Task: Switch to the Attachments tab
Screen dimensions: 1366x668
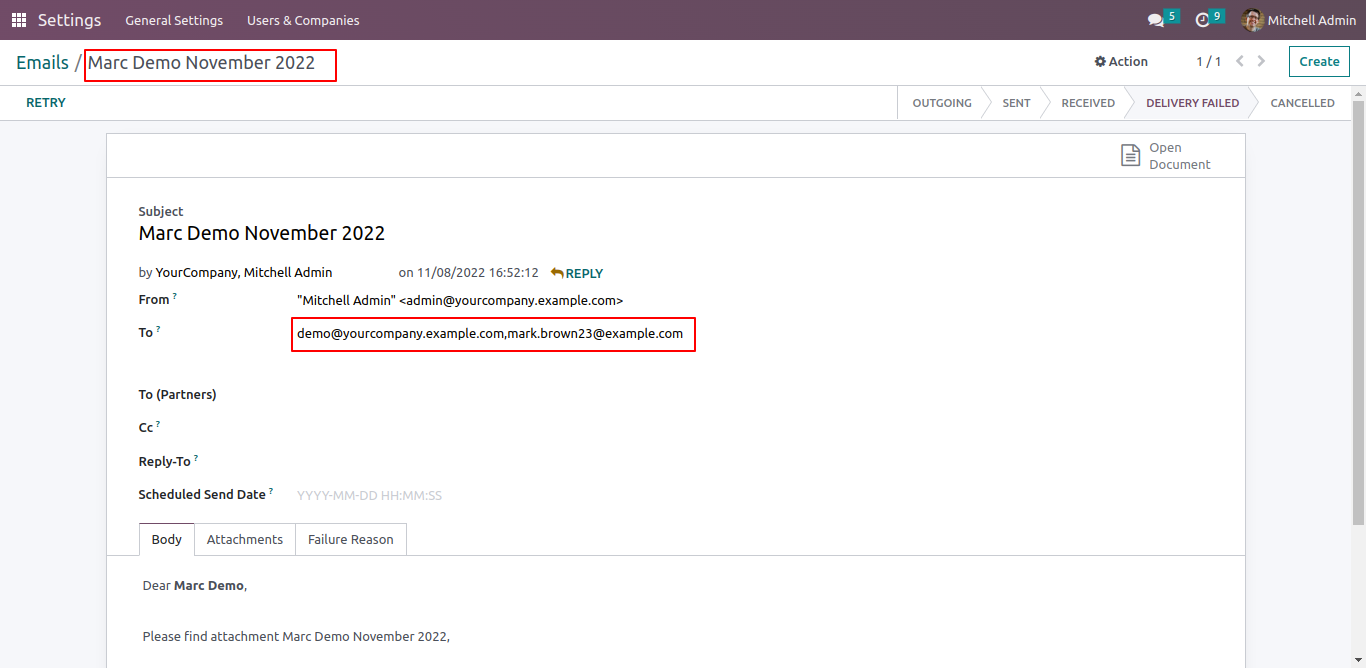Action: click(x=245, y=539)
